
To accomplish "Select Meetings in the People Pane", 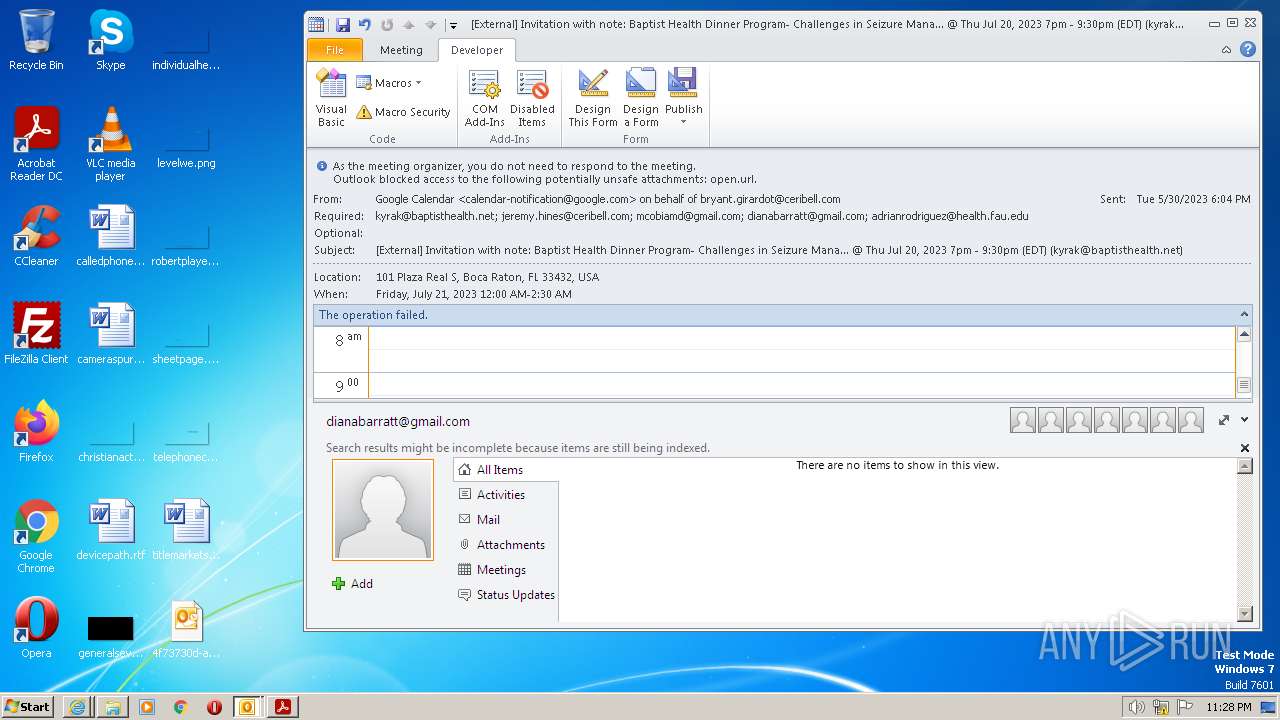I will tap(505, 570).
